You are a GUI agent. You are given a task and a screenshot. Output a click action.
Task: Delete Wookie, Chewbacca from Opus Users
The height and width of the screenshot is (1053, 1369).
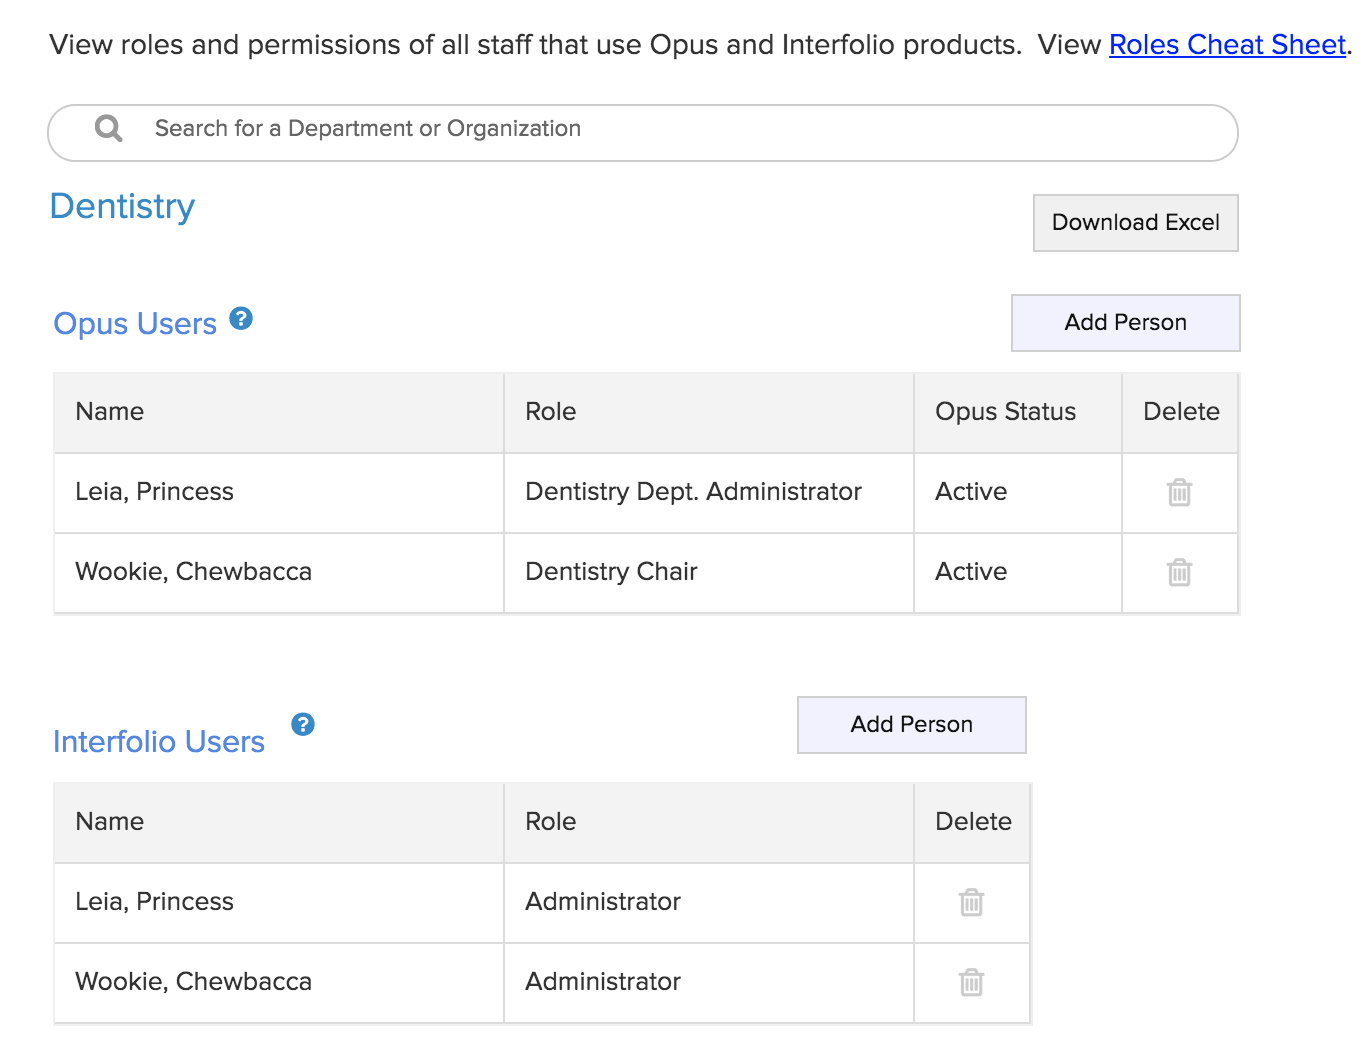point(1179,572)
